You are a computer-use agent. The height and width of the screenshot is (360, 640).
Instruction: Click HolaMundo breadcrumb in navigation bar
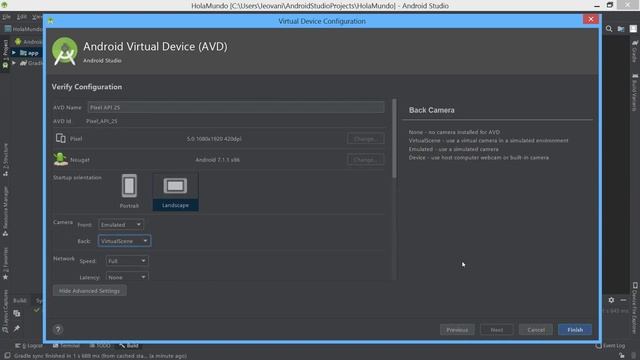(x=24, y=29)
